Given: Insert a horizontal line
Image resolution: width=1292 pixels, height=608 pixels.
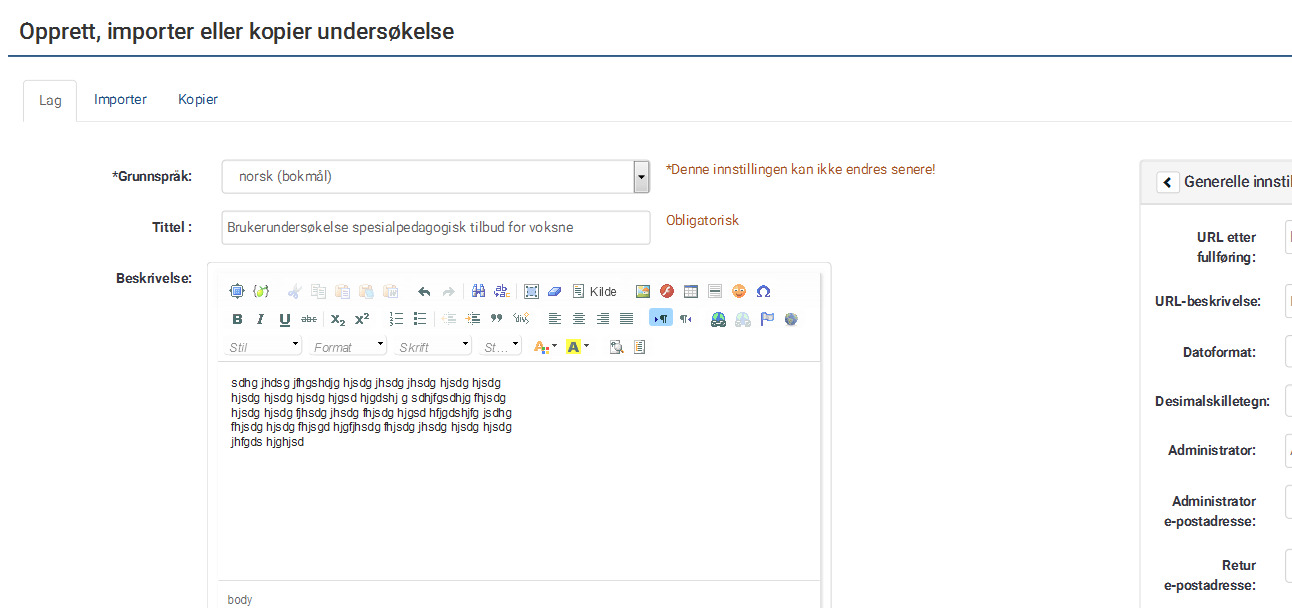Looking at the screenshot, I should pyautogui.click(x=714, y=292).
